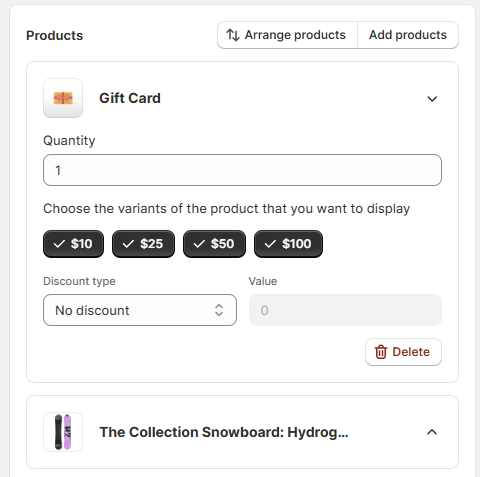Viewport: 480px width, 477px height.
Task: Click the disabled discount Value field
Action: coord(345,310)
